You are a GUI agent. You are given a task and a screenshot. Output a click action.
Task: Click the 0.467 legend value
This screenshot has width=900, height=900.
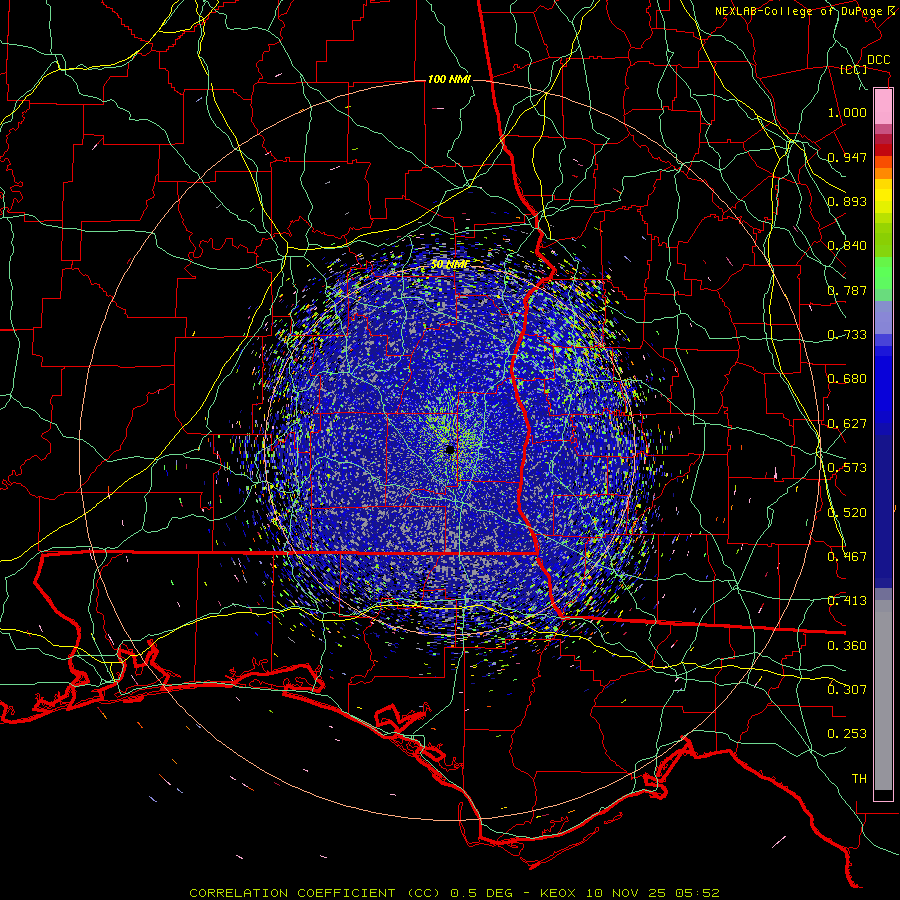coord(847,557)
